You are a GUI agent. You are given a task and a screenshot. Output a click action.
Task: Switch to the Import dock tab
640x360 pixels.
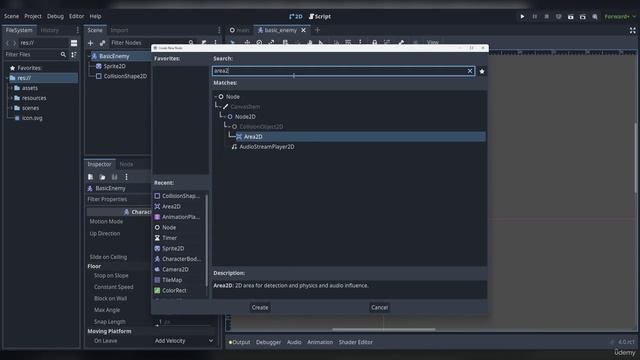click(119, 30)
